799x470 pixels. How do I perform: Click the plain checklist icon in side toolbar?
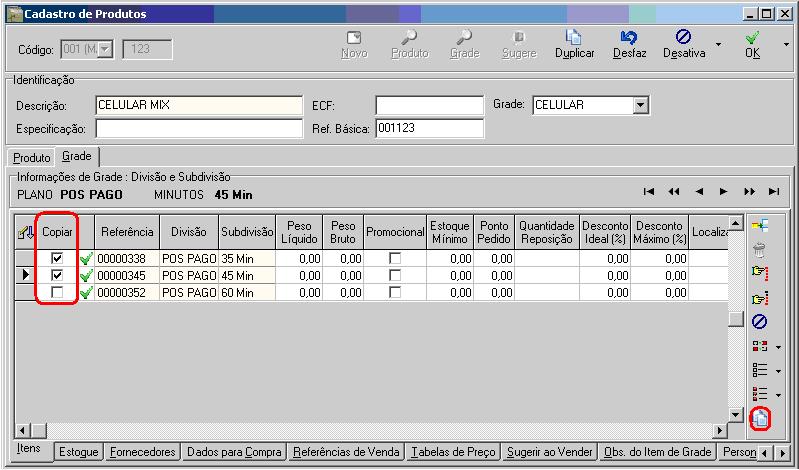(760, 370)
